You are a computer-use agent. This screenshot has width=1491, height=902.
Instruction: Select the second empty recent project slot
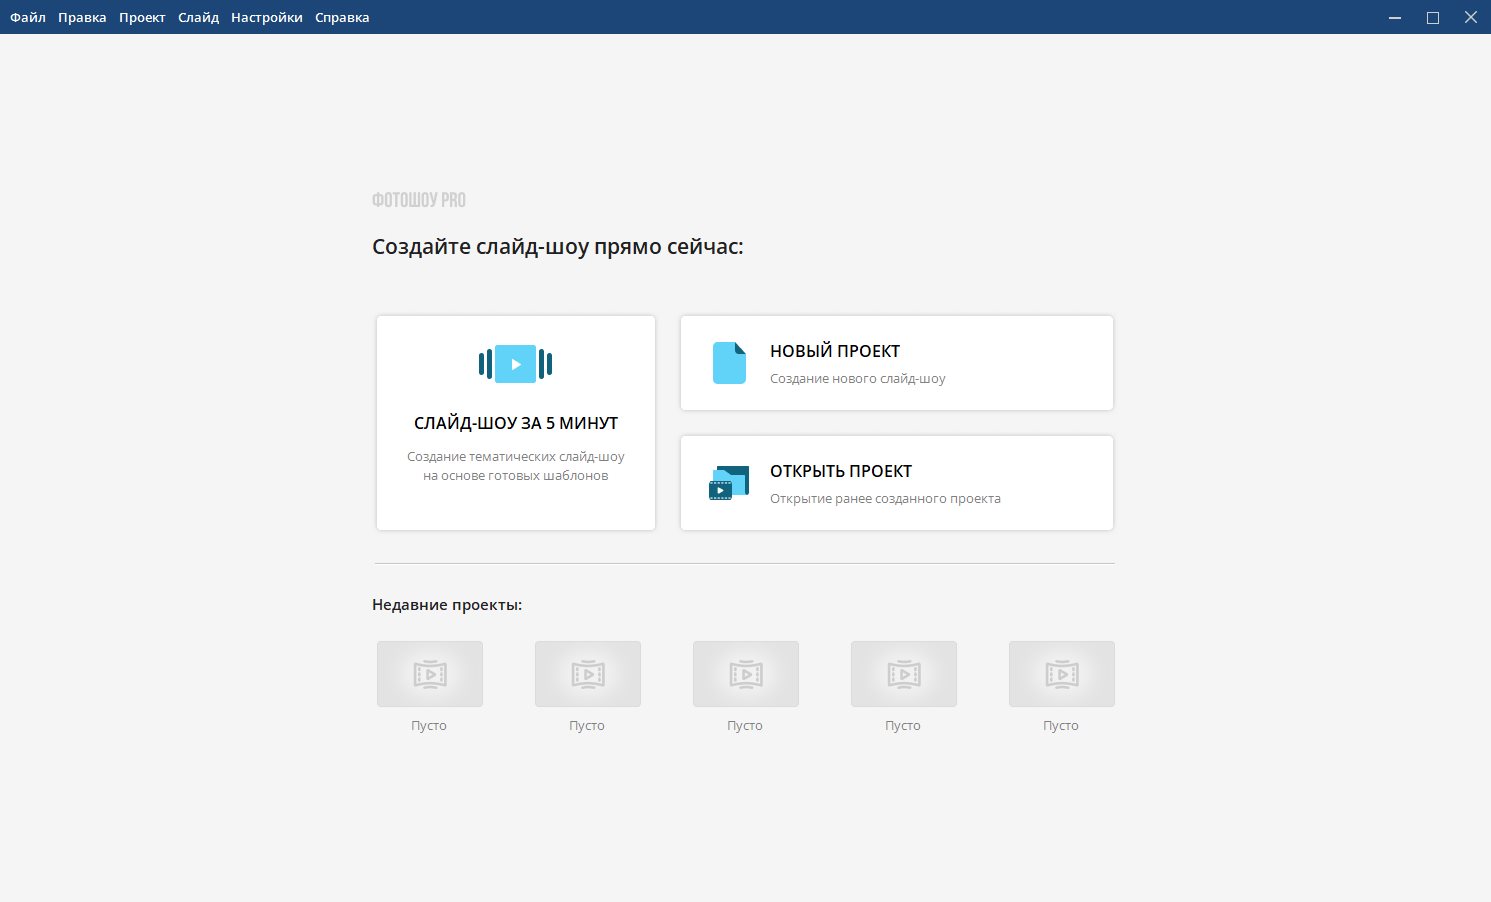[588, 674]
